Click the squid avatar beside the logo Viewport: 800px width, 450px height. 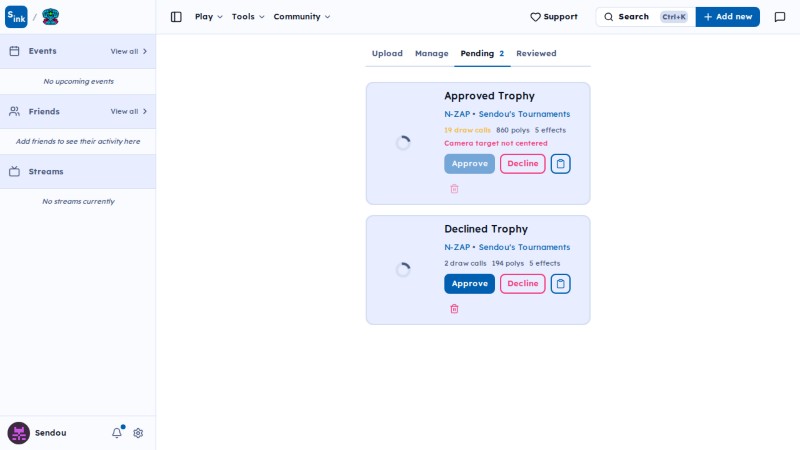[51, 17]
